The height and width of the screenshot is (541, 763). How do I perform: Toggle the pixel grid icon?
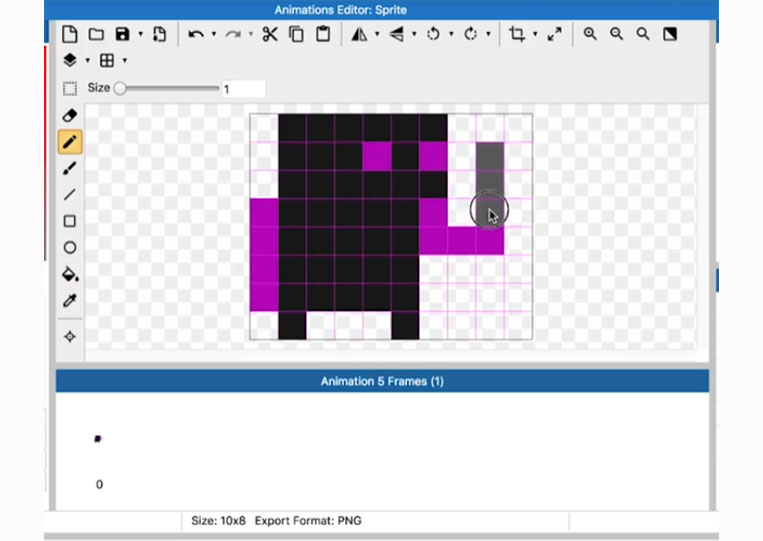[107, 60]
